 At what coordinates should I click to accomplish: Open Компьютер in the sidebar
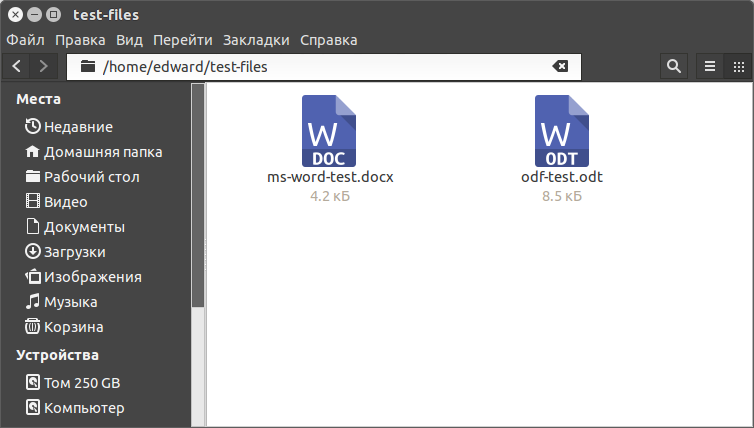point(84,408)
